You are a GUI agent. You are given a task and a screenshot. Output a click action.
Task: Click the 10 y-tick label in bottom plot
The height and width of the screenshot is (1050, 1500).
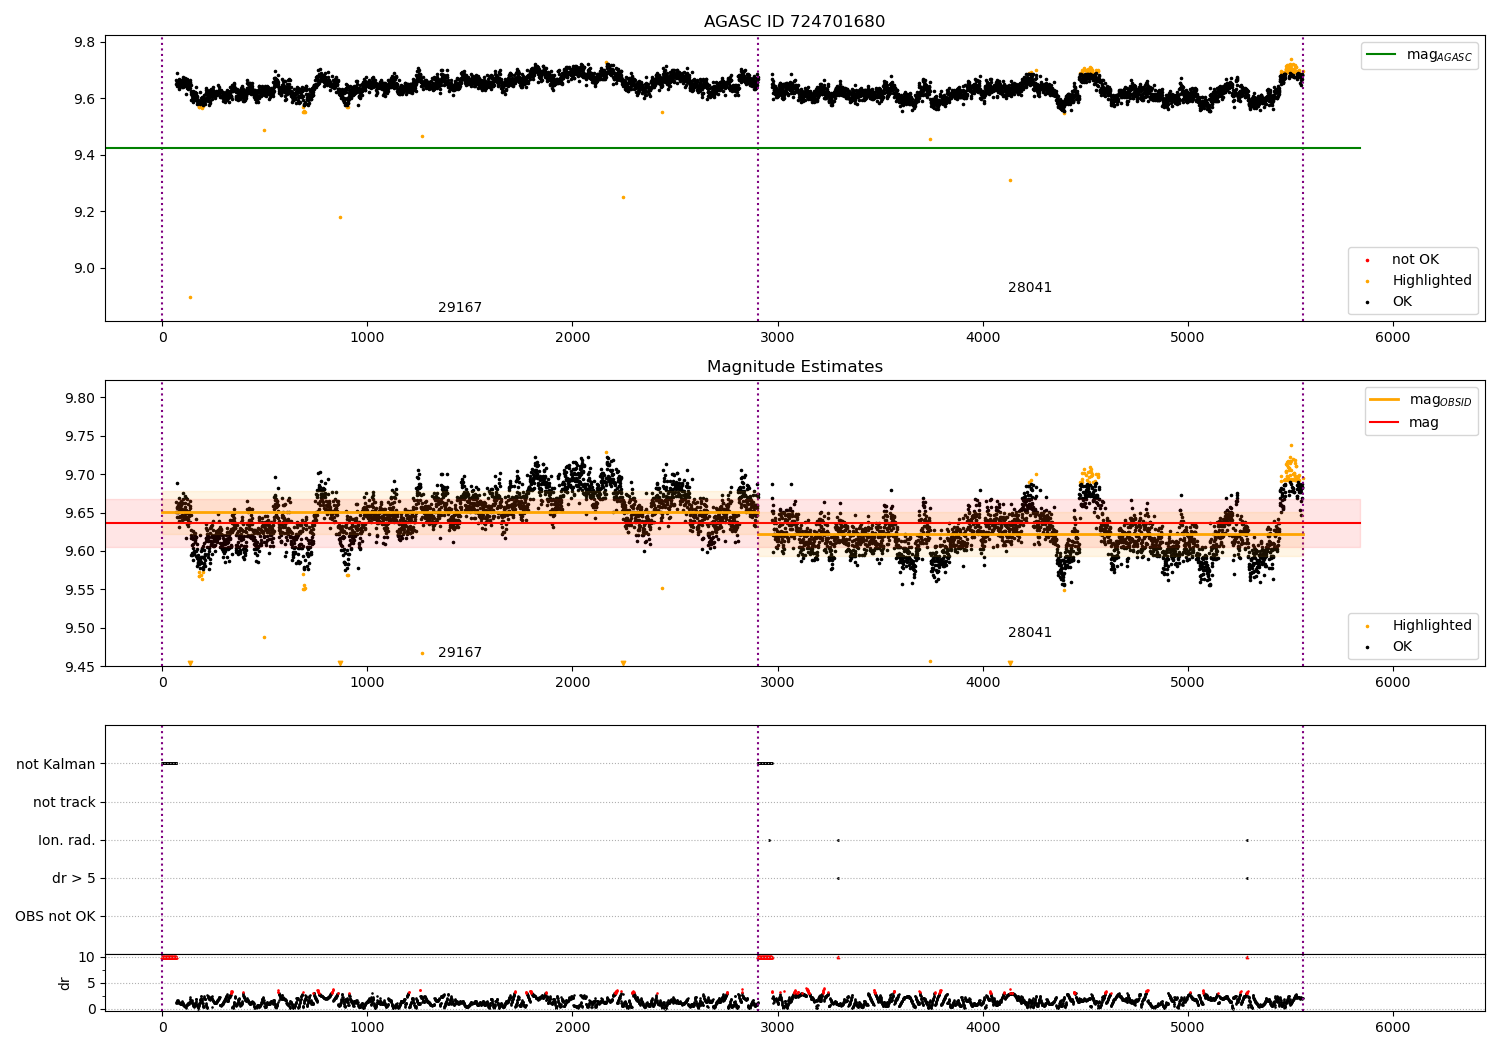pyautogui.click(x=87, y=958)
